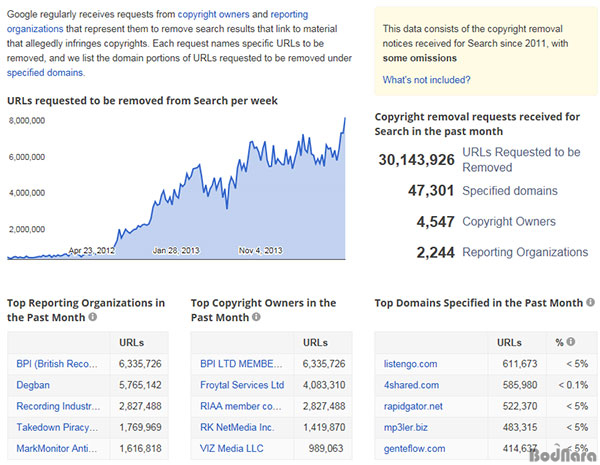Open Recording Industr... organization link

coord(58,406)
